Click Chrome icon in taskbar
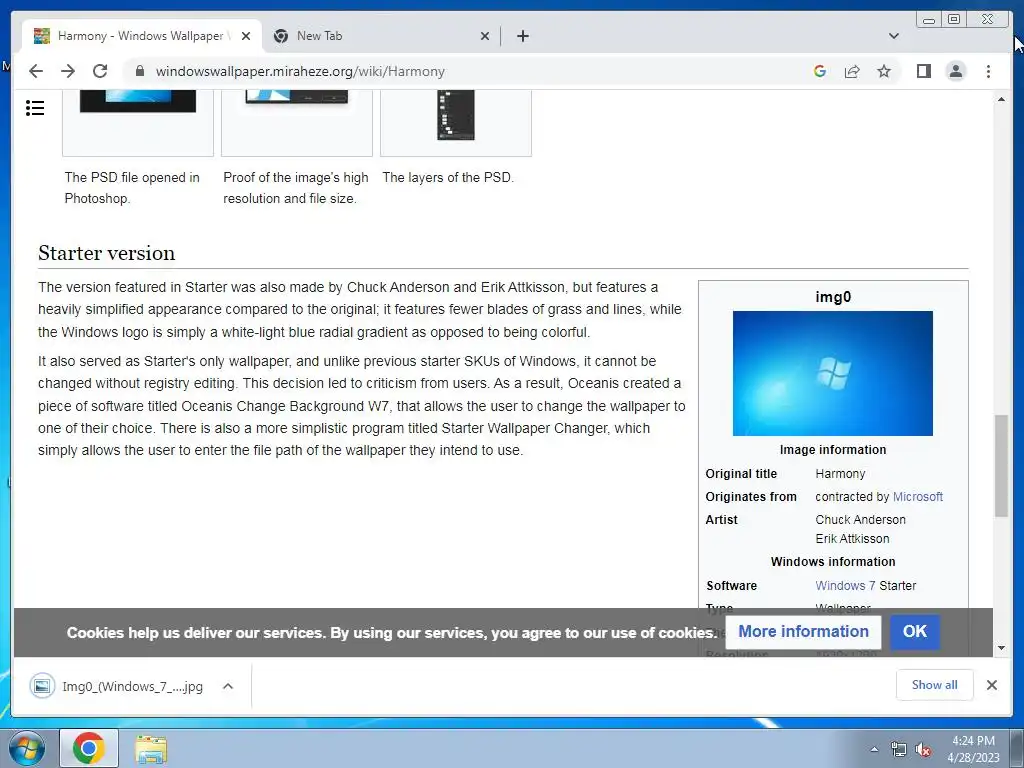 pos(89,748)
